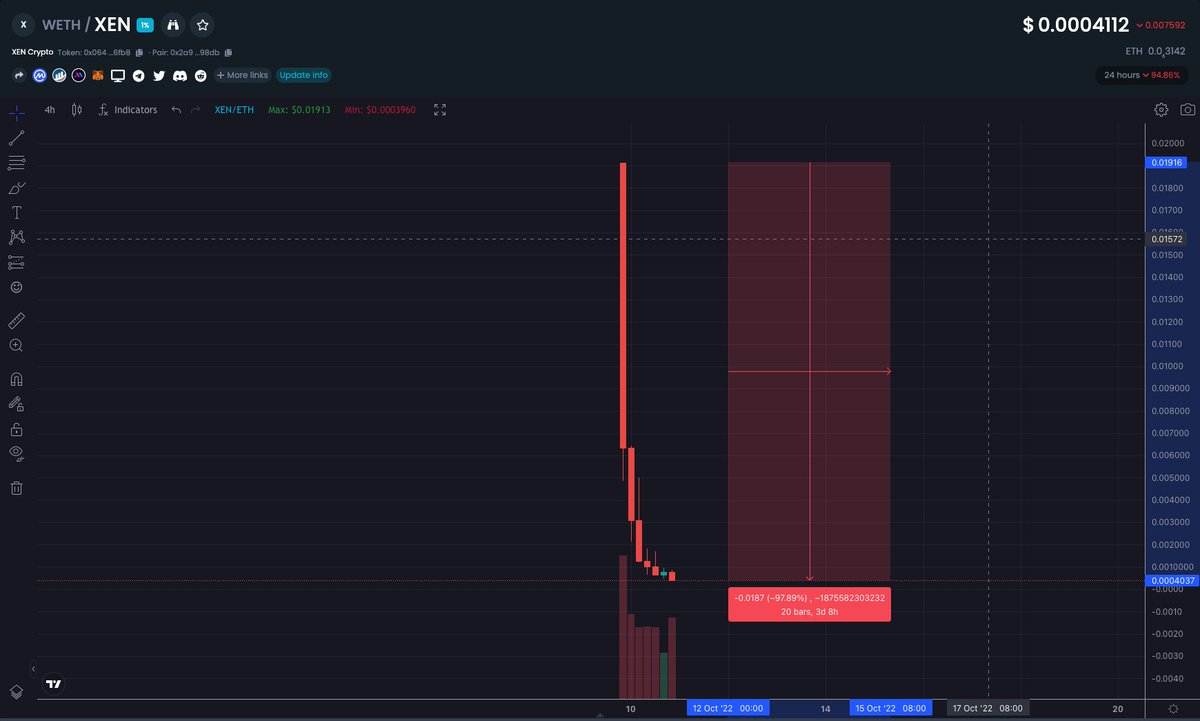The height and width of the screenshot is (721, 1200).
Task: Open the prediction and measurement tools
Action: [16, 262]
